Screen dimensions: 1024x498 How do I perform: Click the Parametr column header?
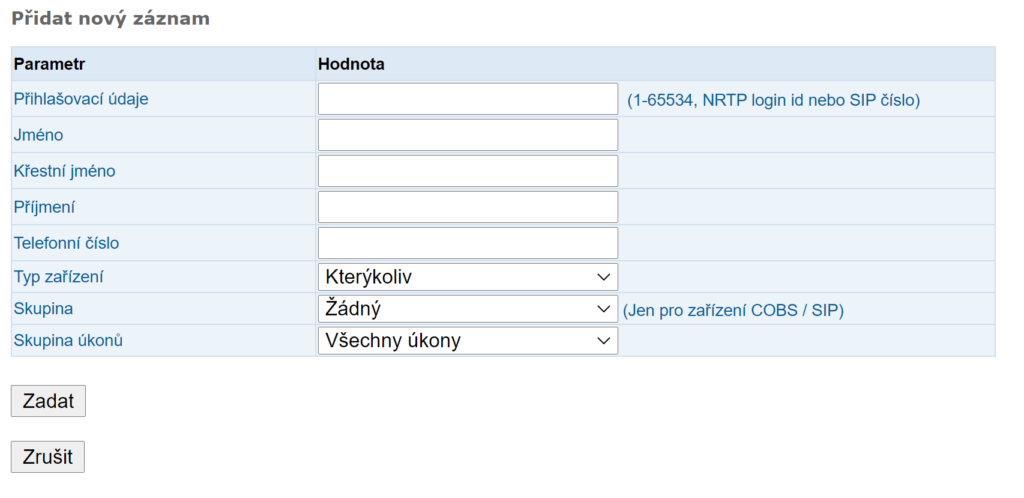(50, 65)
